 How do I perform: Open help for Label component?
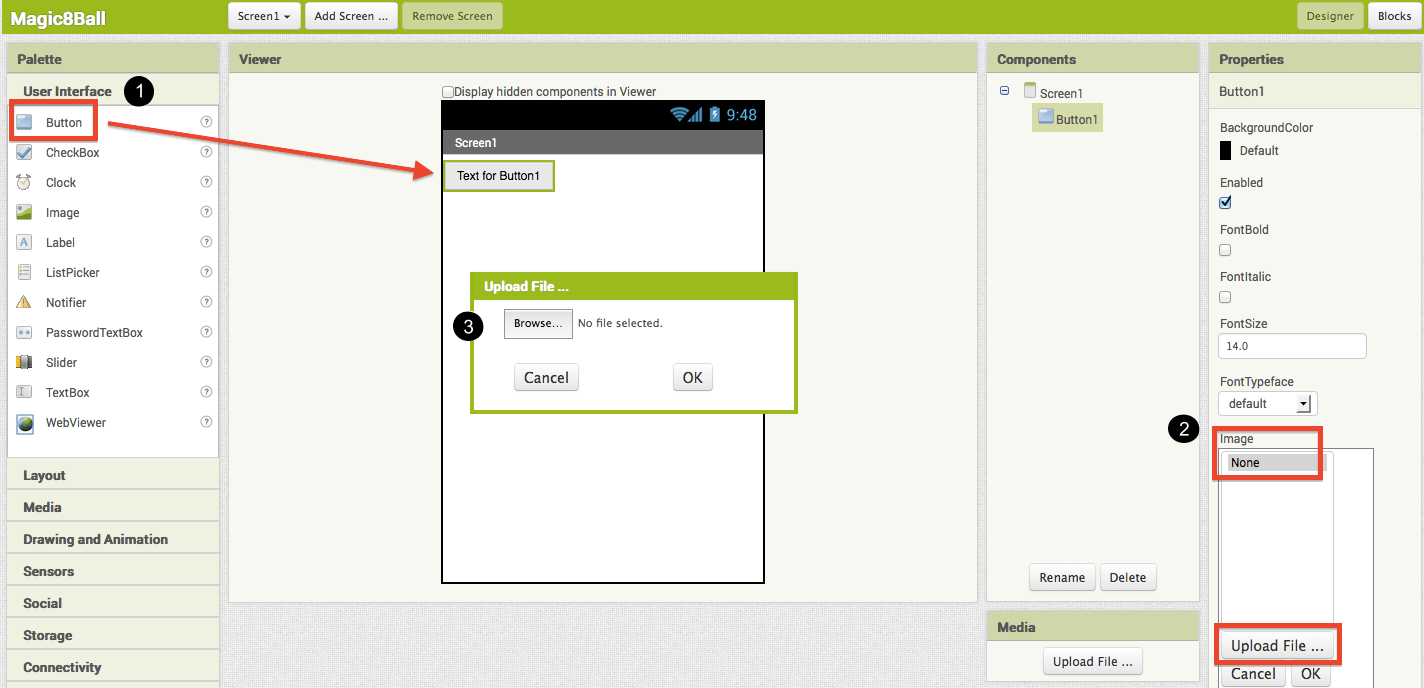(x=206, y=242)
